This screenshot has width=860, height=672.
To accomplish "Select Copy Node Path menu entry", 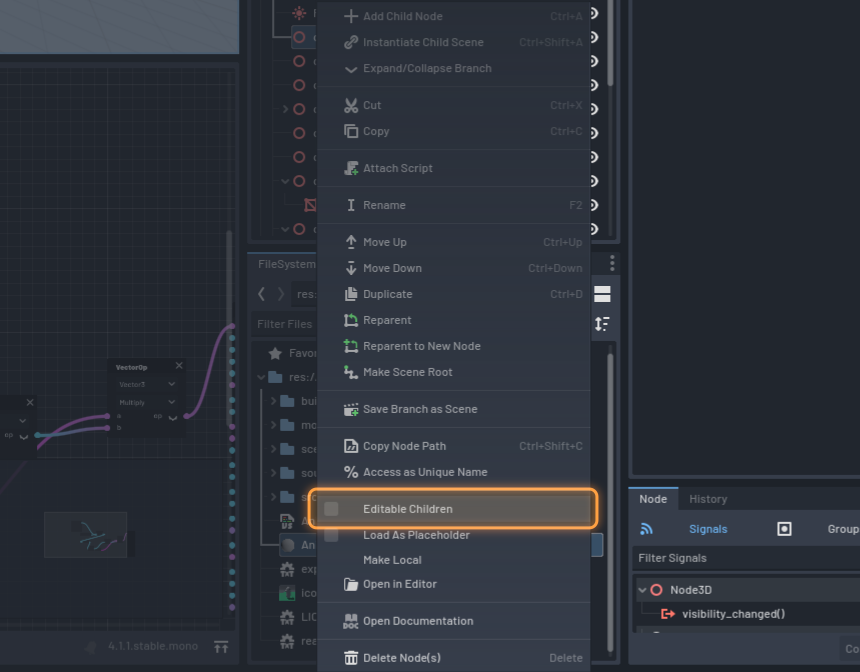I will (404, 446).
